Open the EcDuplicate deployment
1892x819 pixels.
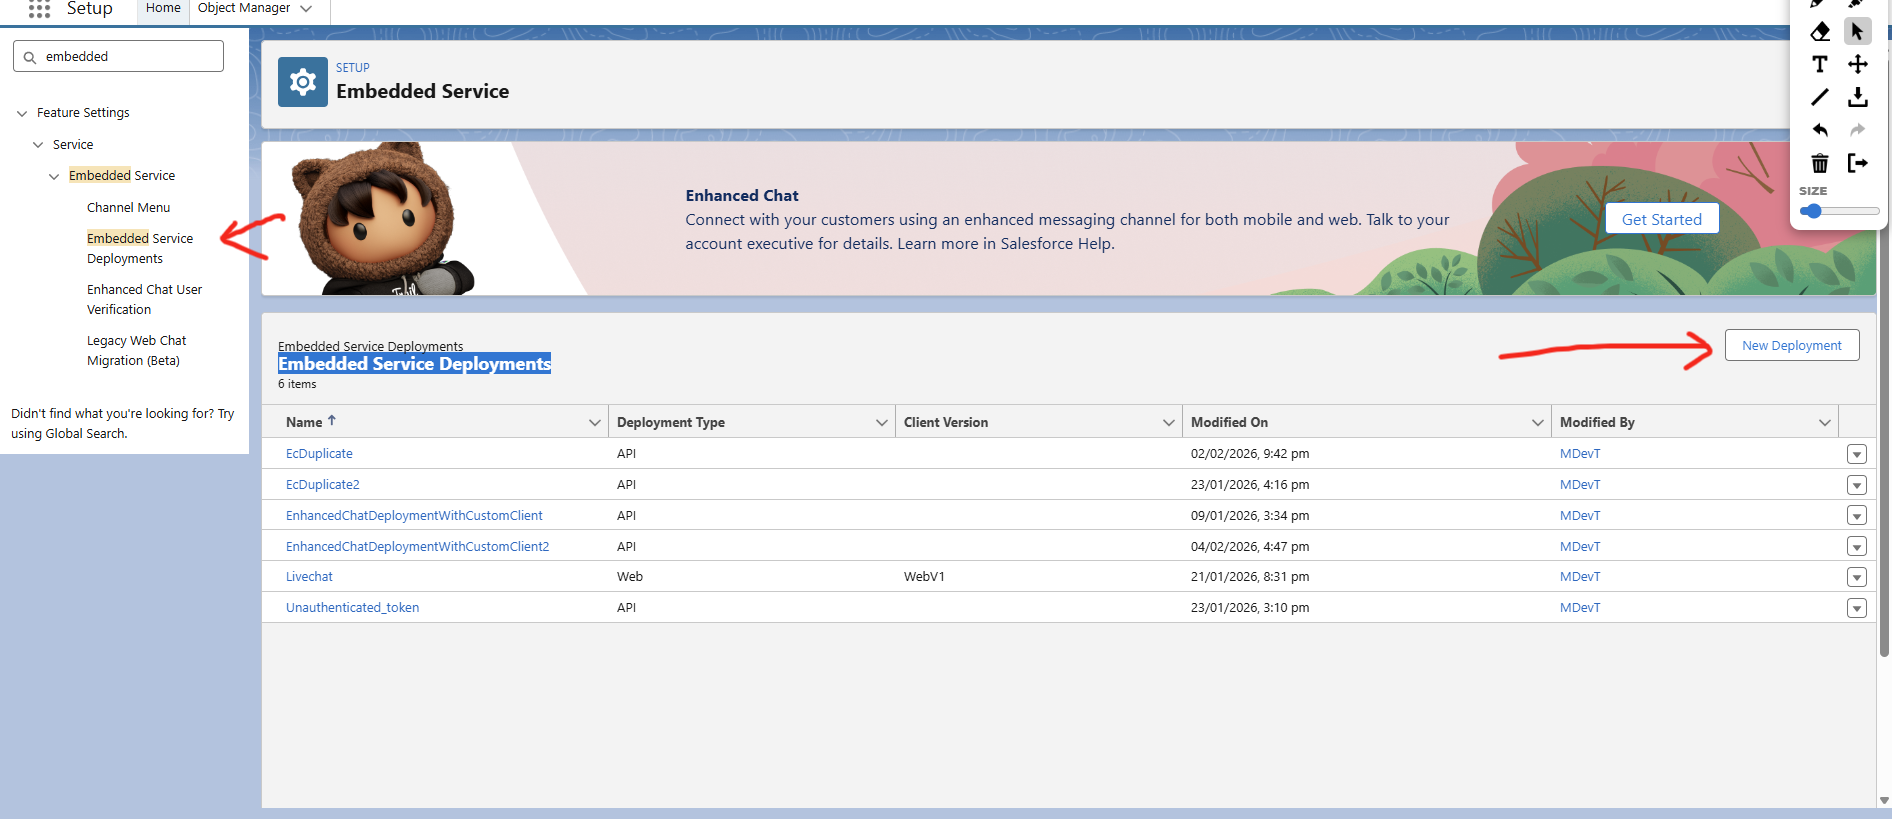[319, 454]
